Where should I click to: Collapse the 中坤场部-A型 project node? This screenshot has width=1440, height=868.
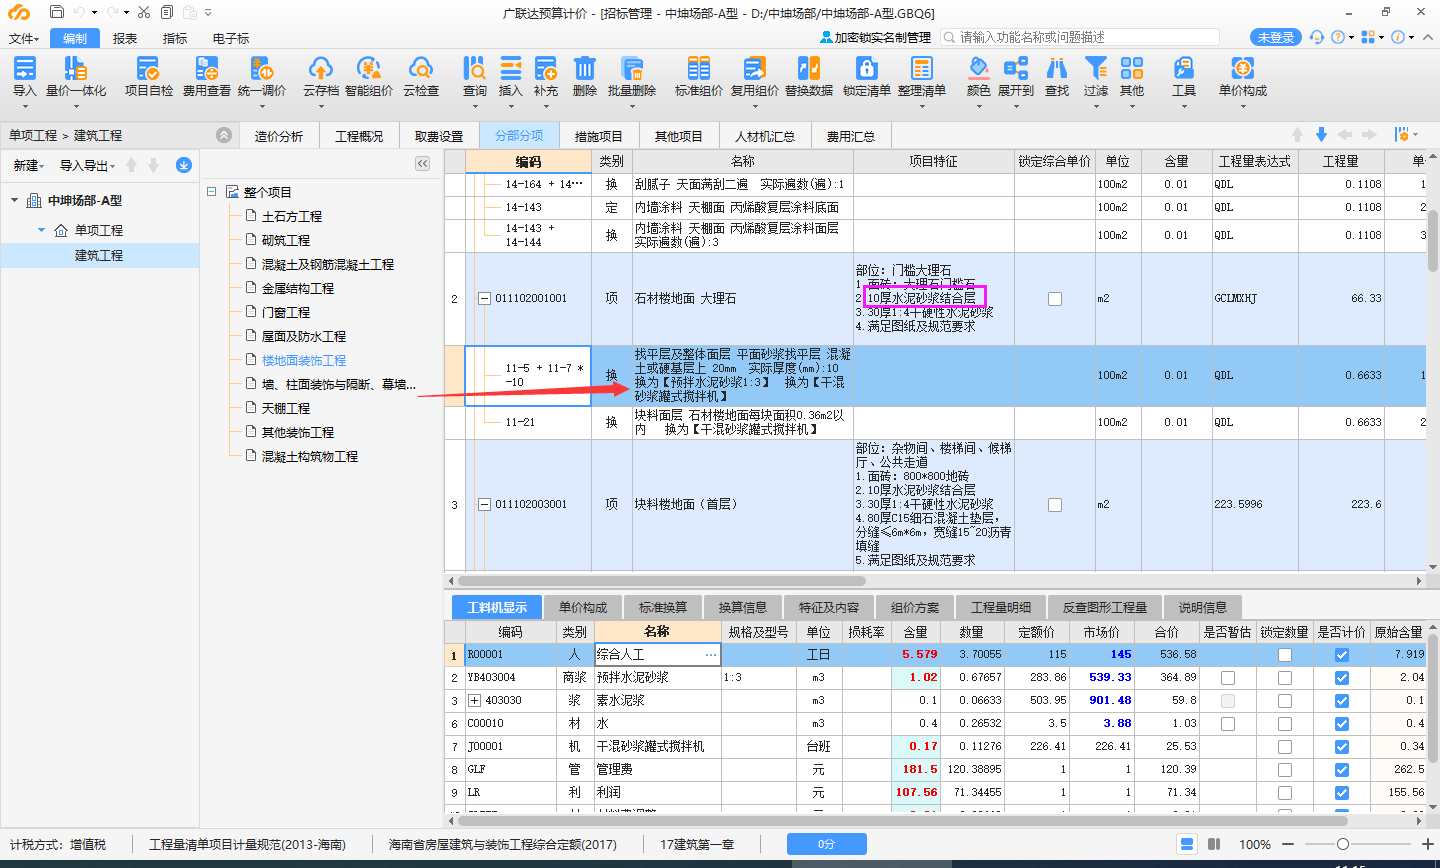coord(15,201)
